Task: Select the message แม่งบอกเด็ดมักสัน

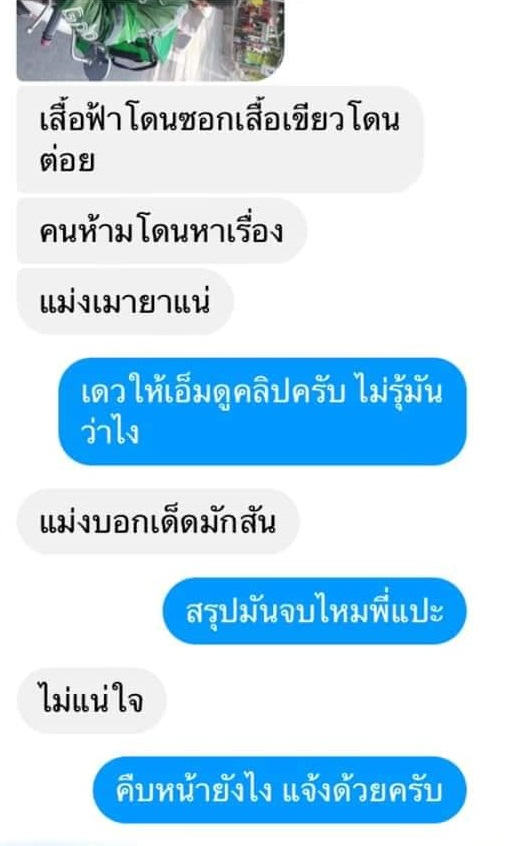Action: pos(158,522)
